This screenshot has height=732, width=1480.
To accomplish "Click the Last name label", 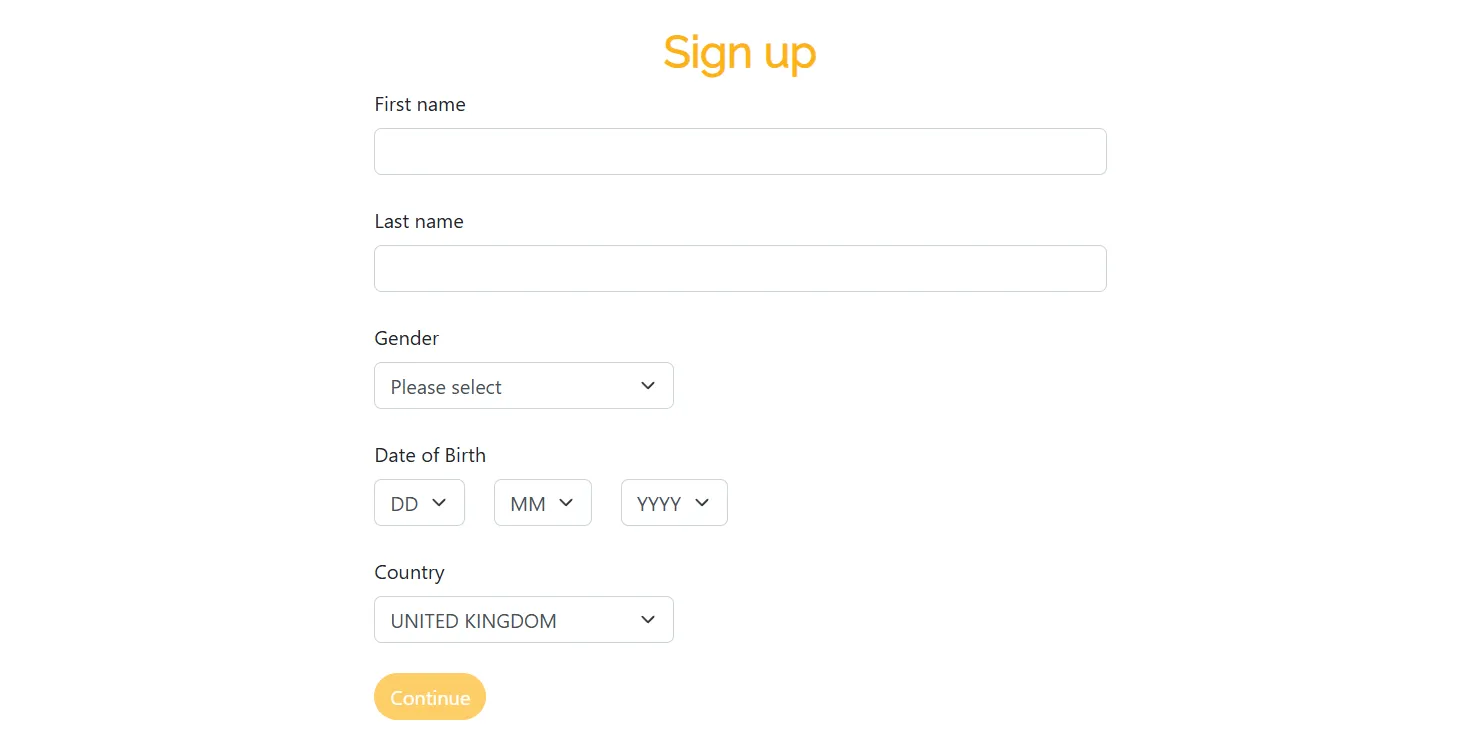I will (419, 221).
